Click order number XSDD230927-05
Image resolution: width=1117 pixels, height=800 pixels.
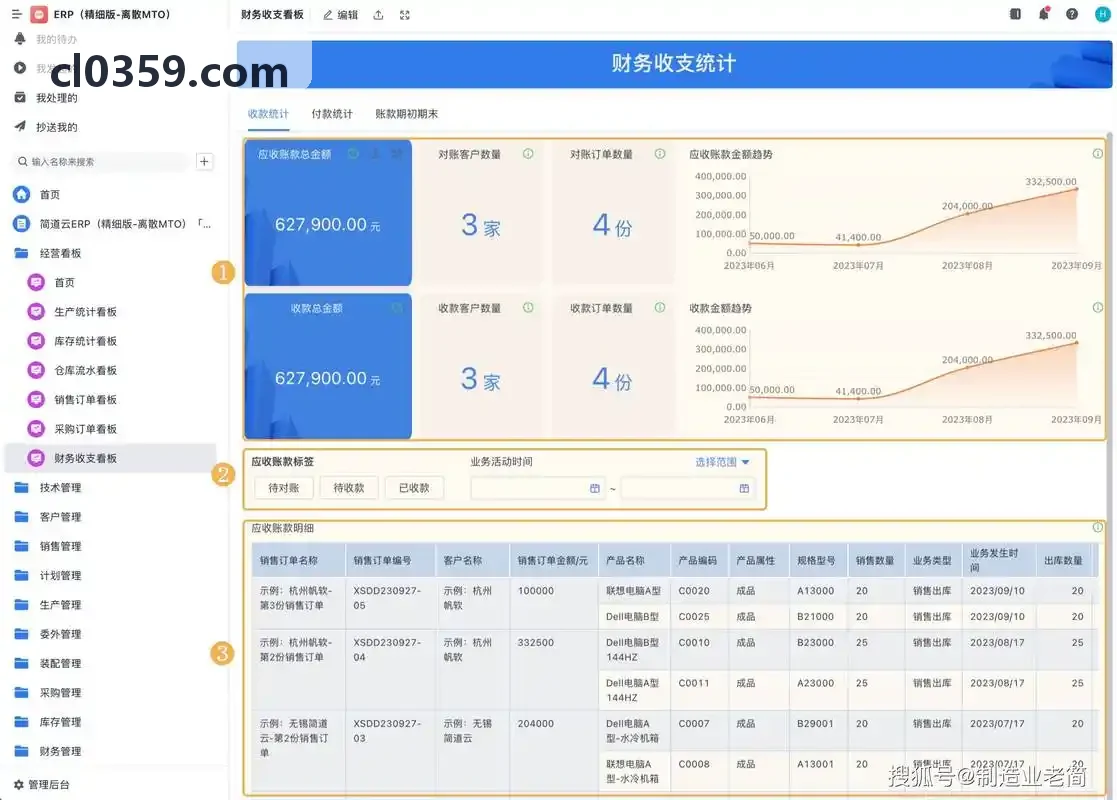[x=387, y=598]
